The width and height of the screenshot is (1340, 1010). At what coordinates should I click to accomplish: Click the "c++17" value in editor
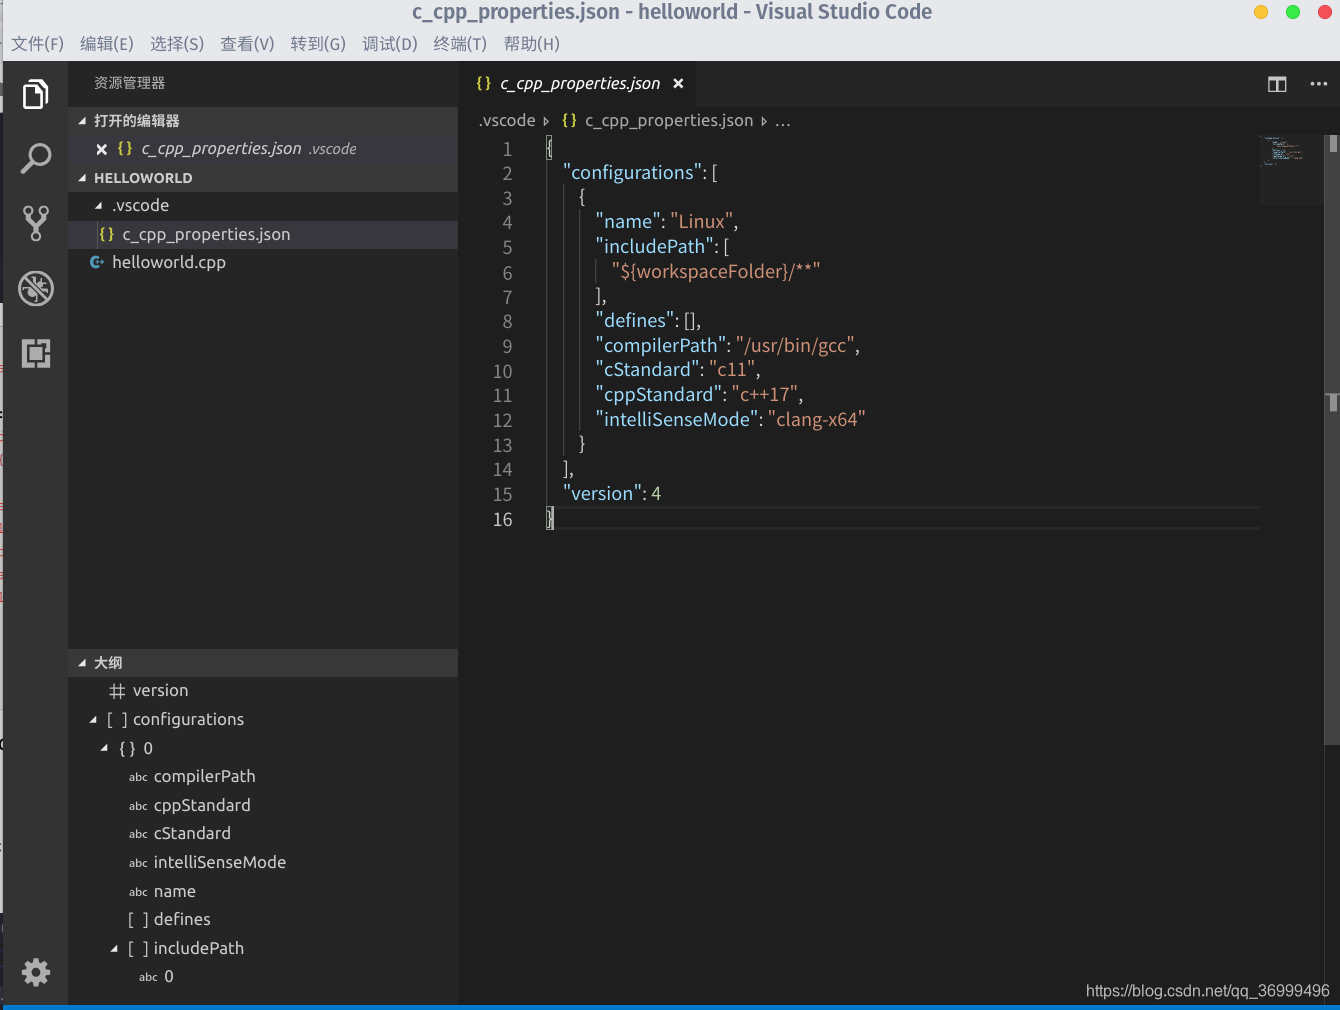click(764, 394)
